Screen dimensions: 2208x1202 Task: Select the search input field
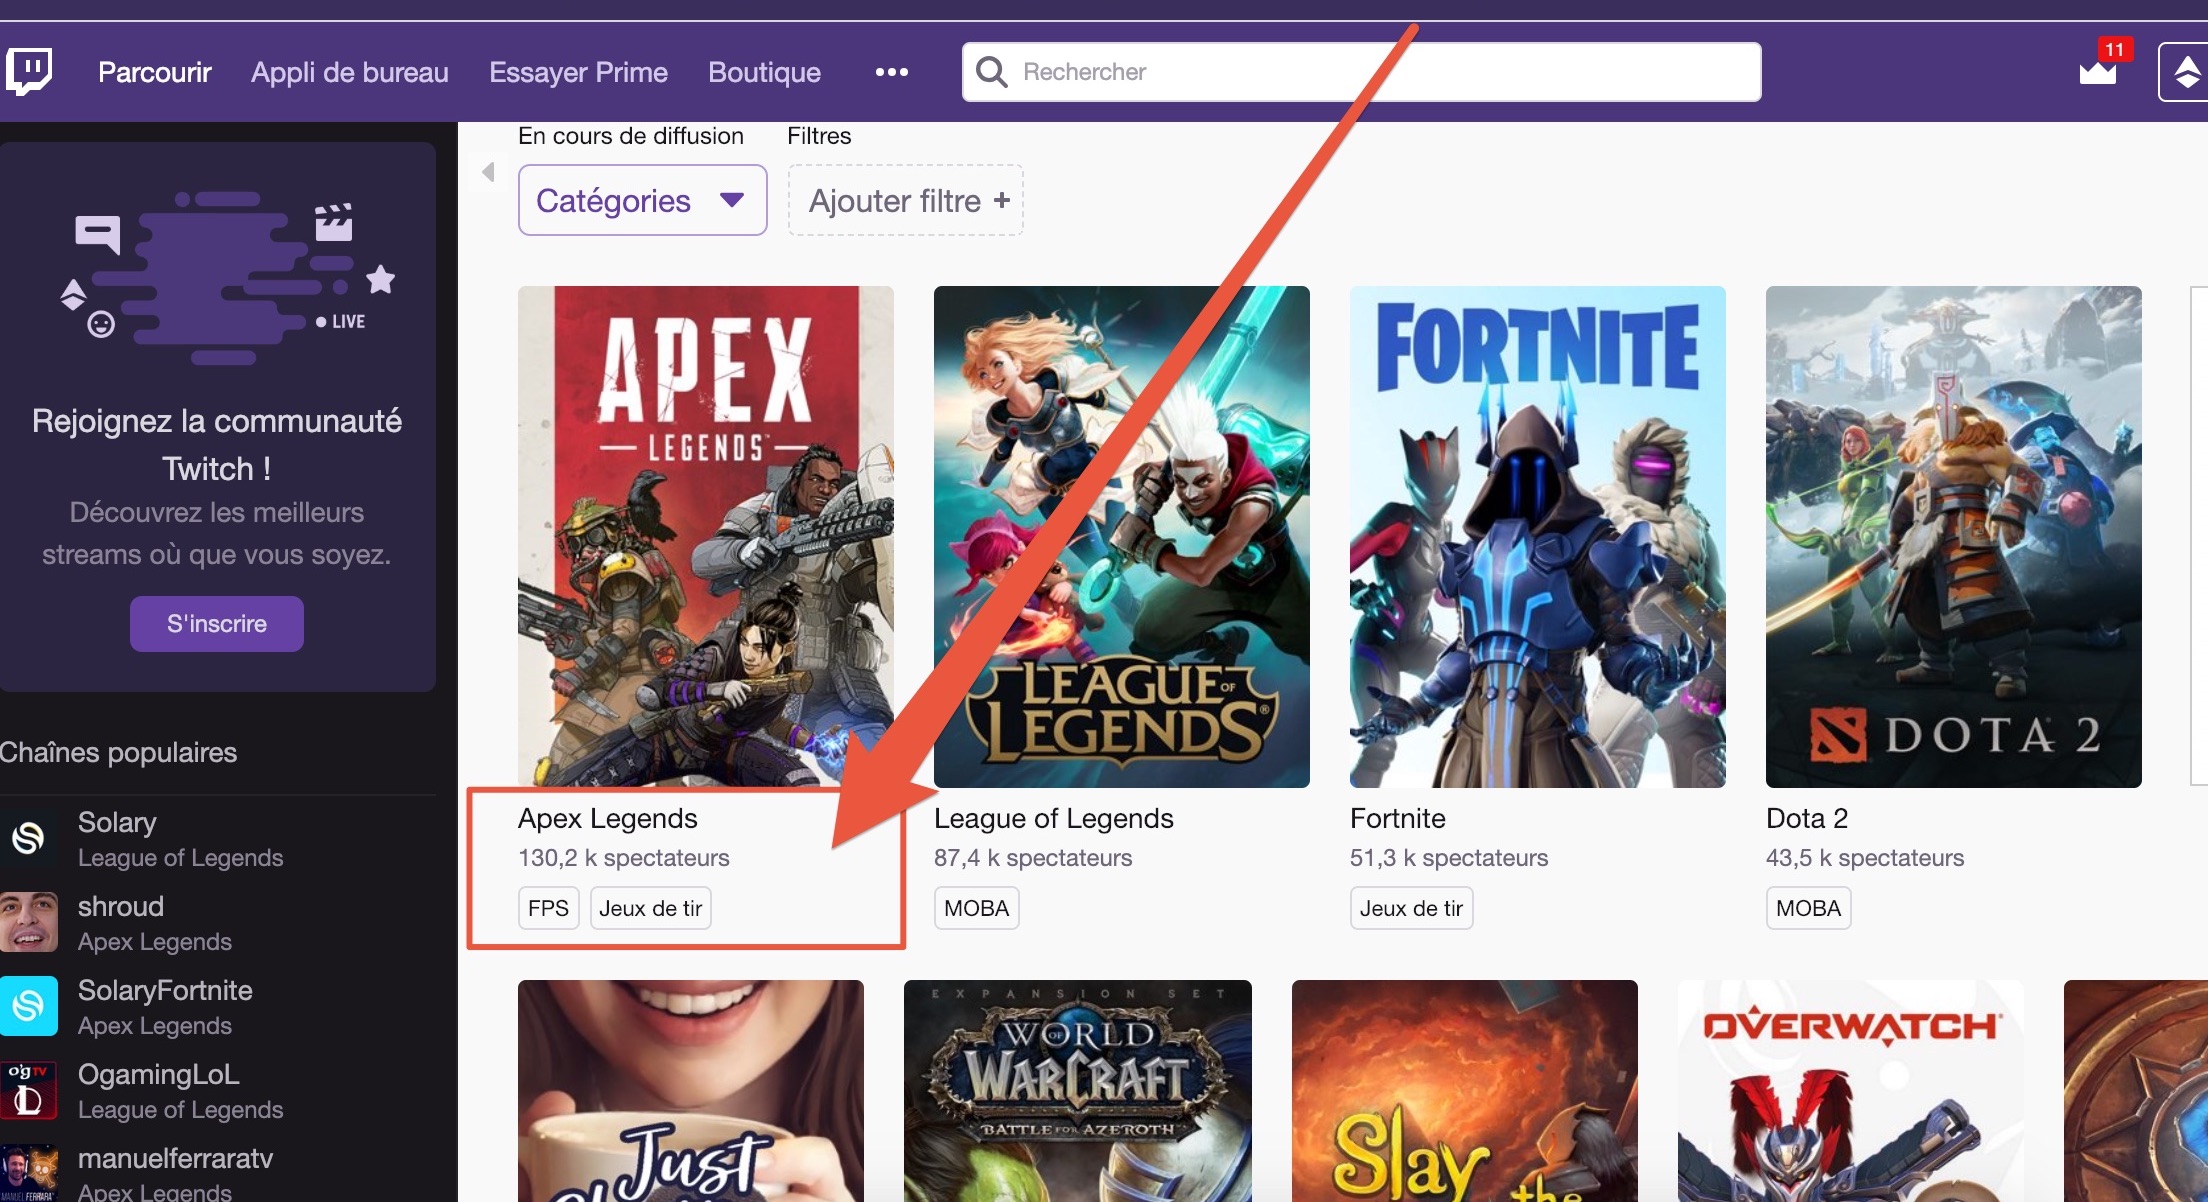[x=1362, y=71]
